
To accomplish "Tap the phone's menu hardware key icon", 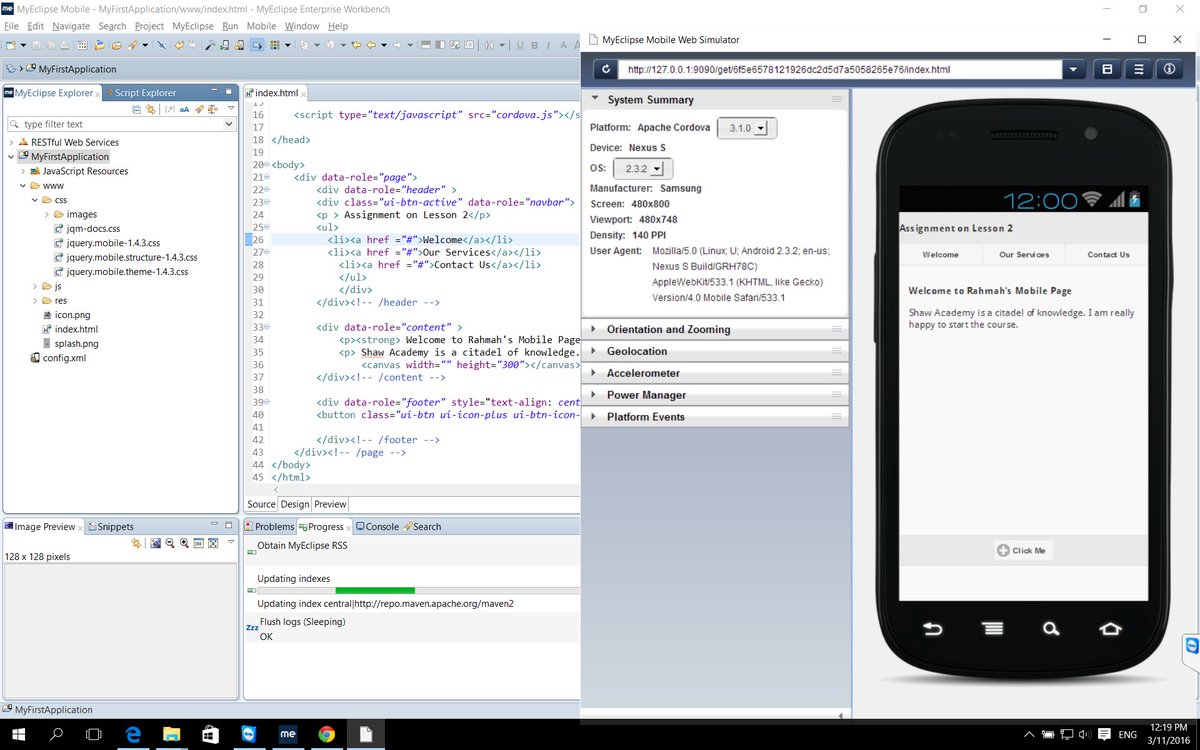I will pyautogui.click(x=992, y=629).
